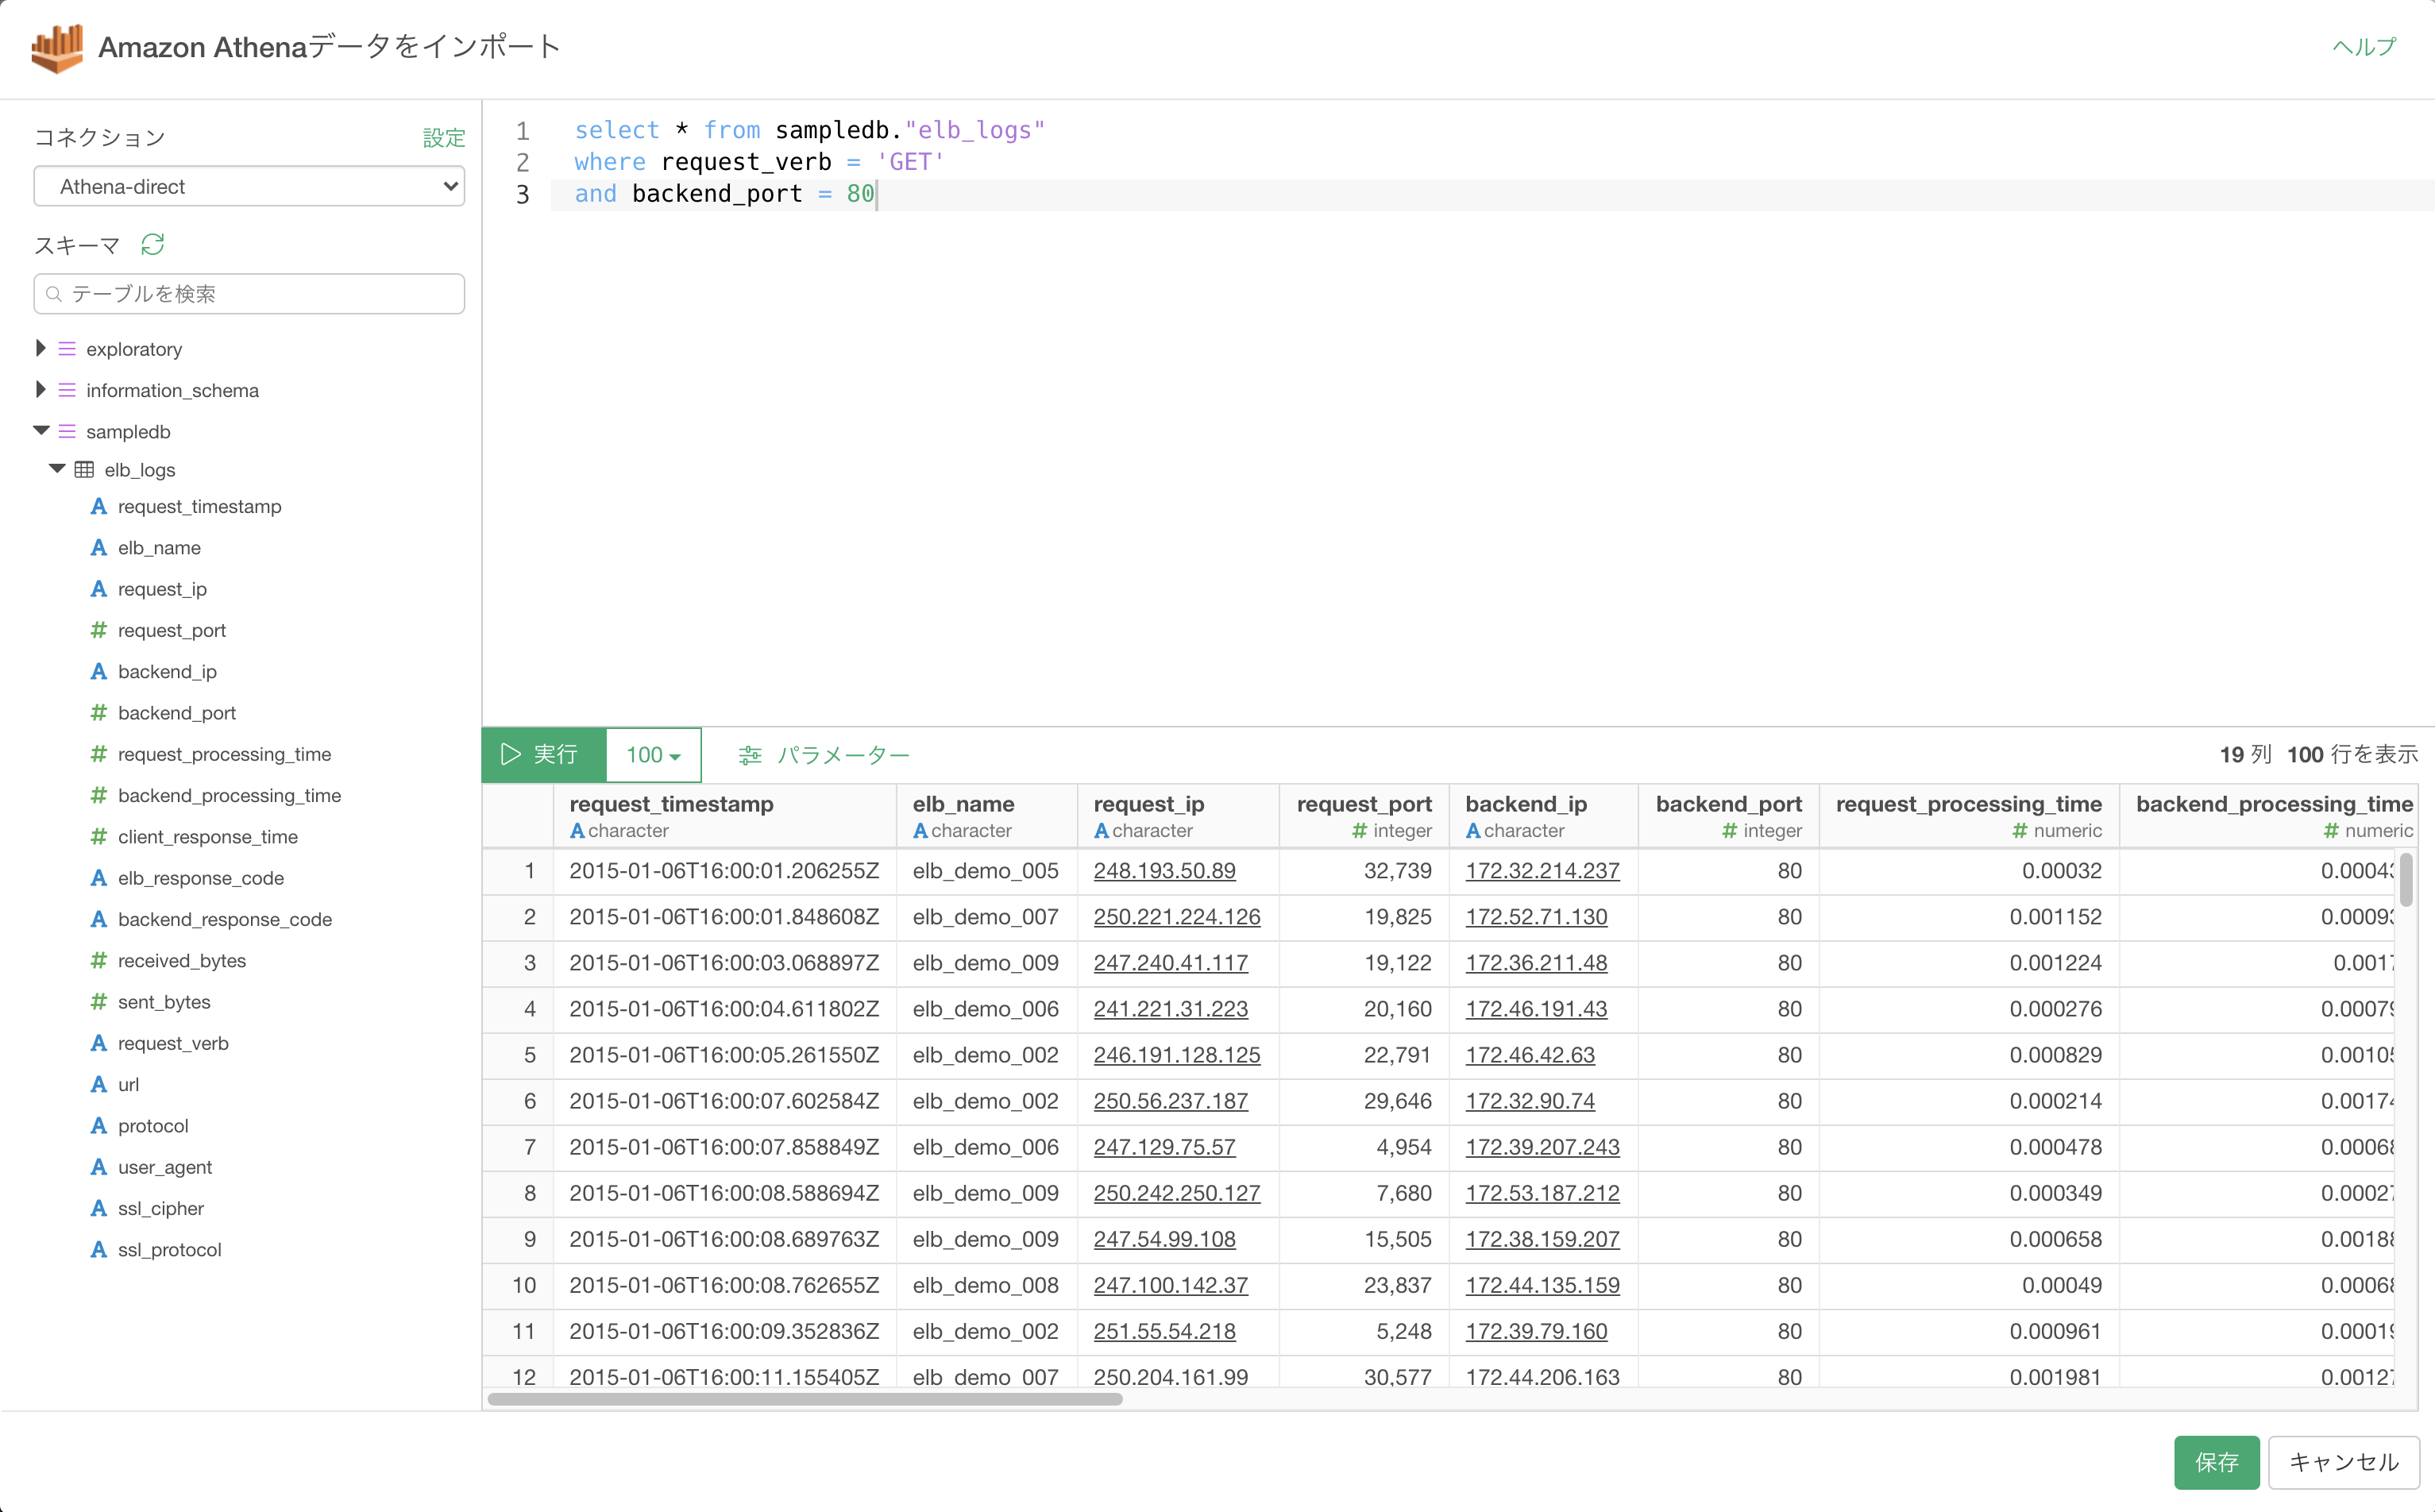Open backend IP link 172.32.214.237
Viewport: 2435px width, 1512px height.
coord(1542,871)
